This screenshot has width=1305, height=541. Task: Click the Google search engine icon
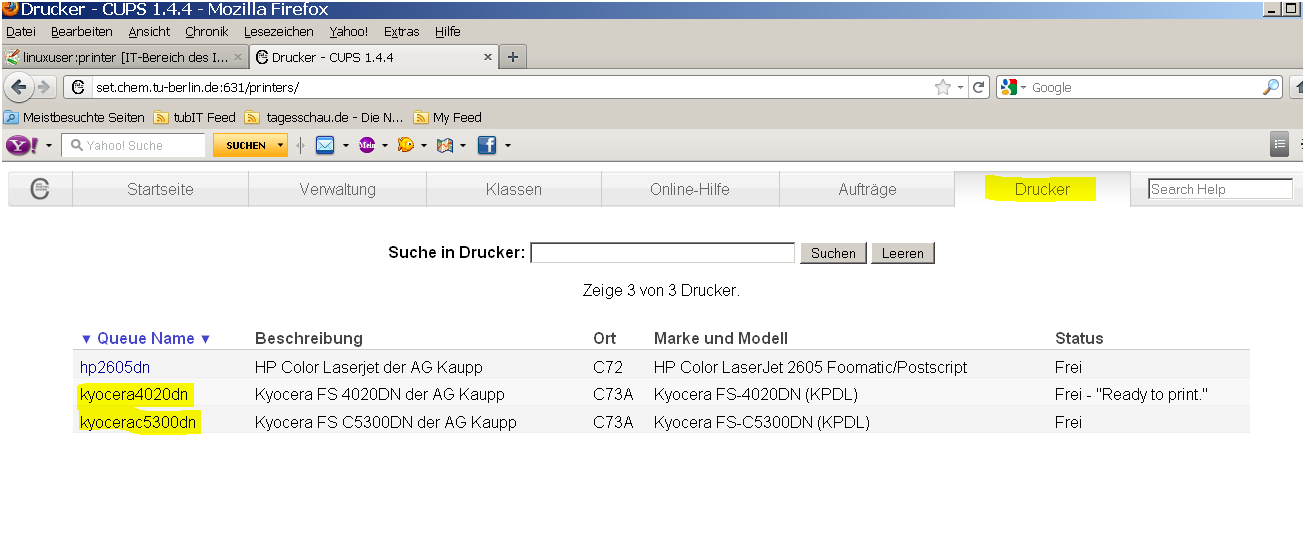tap(1008, 87)
